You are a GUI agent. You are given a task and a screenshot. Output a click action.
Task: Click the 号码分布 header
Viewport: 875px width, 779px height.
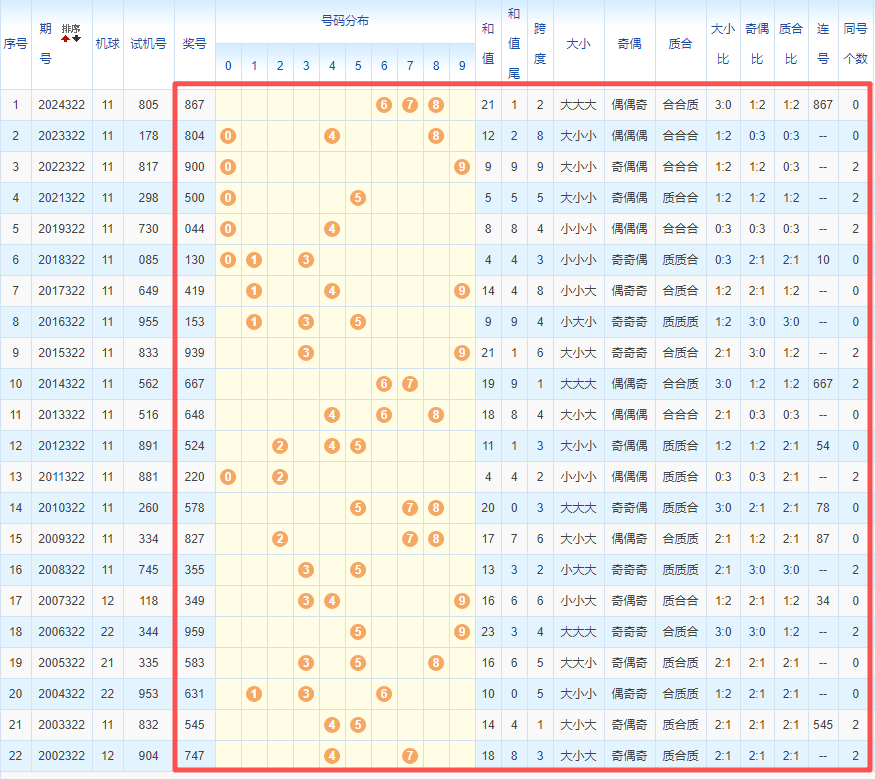pyautogui.click(x=344, y=21)
